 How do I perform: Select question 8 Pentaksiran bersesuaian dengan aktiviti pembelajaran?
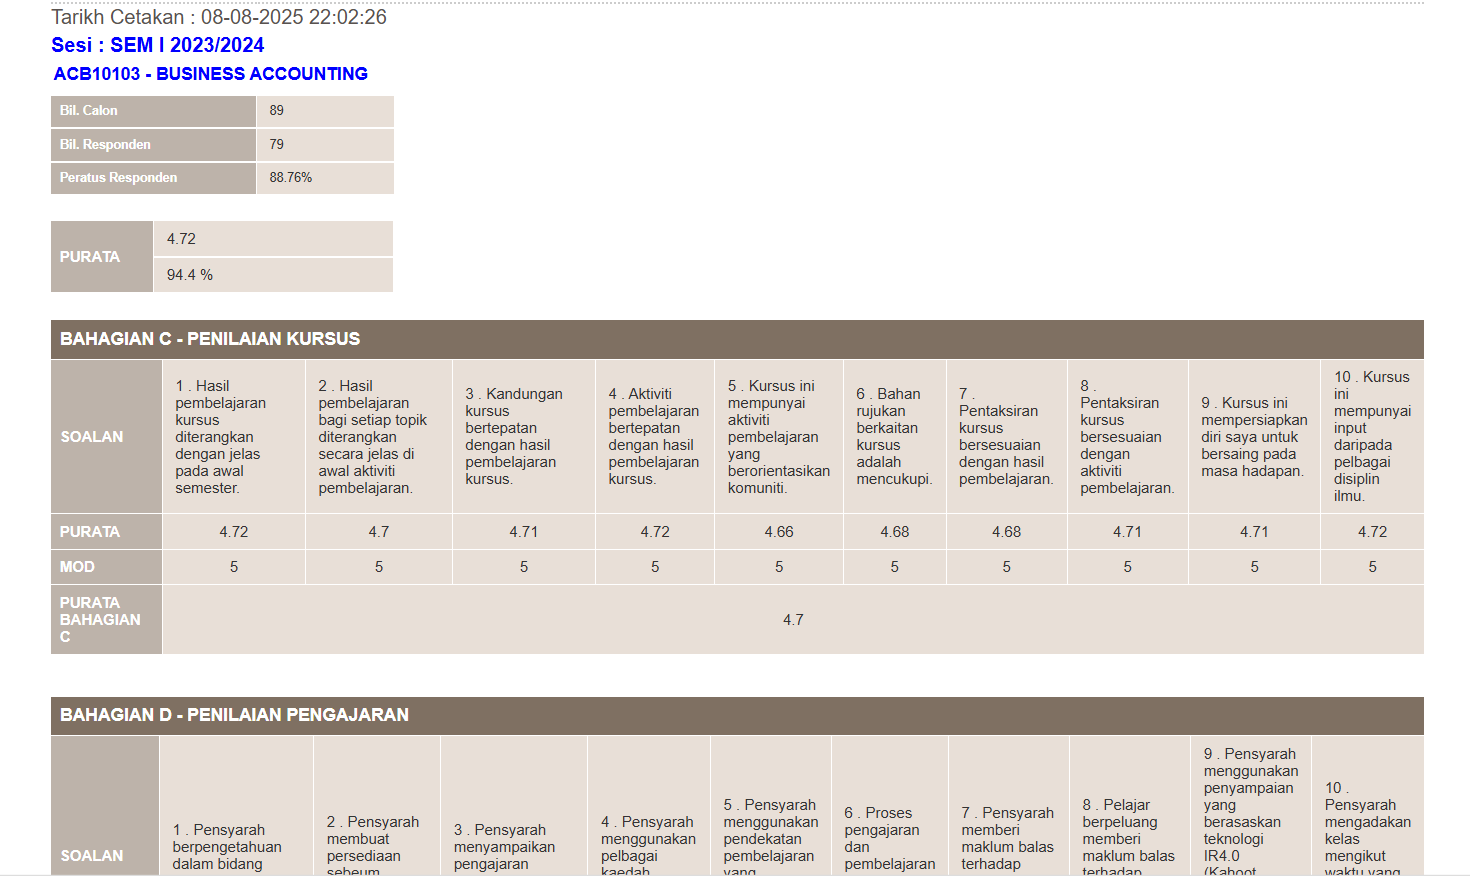tap(1127, 437)
